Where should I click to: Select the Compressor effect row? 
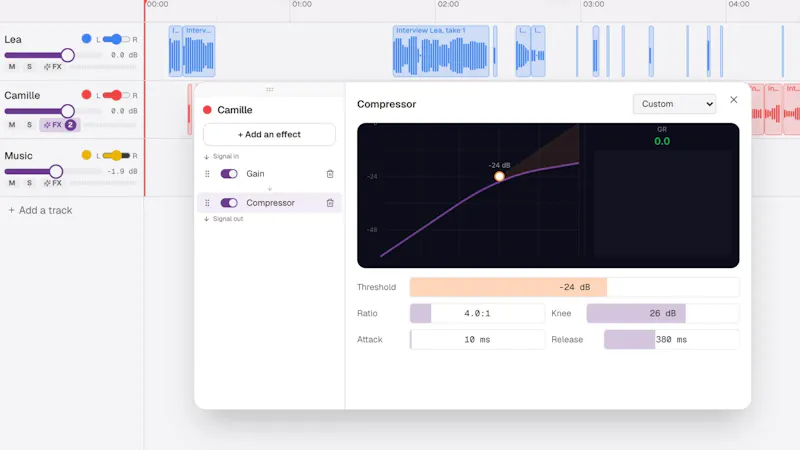point(269,203)
